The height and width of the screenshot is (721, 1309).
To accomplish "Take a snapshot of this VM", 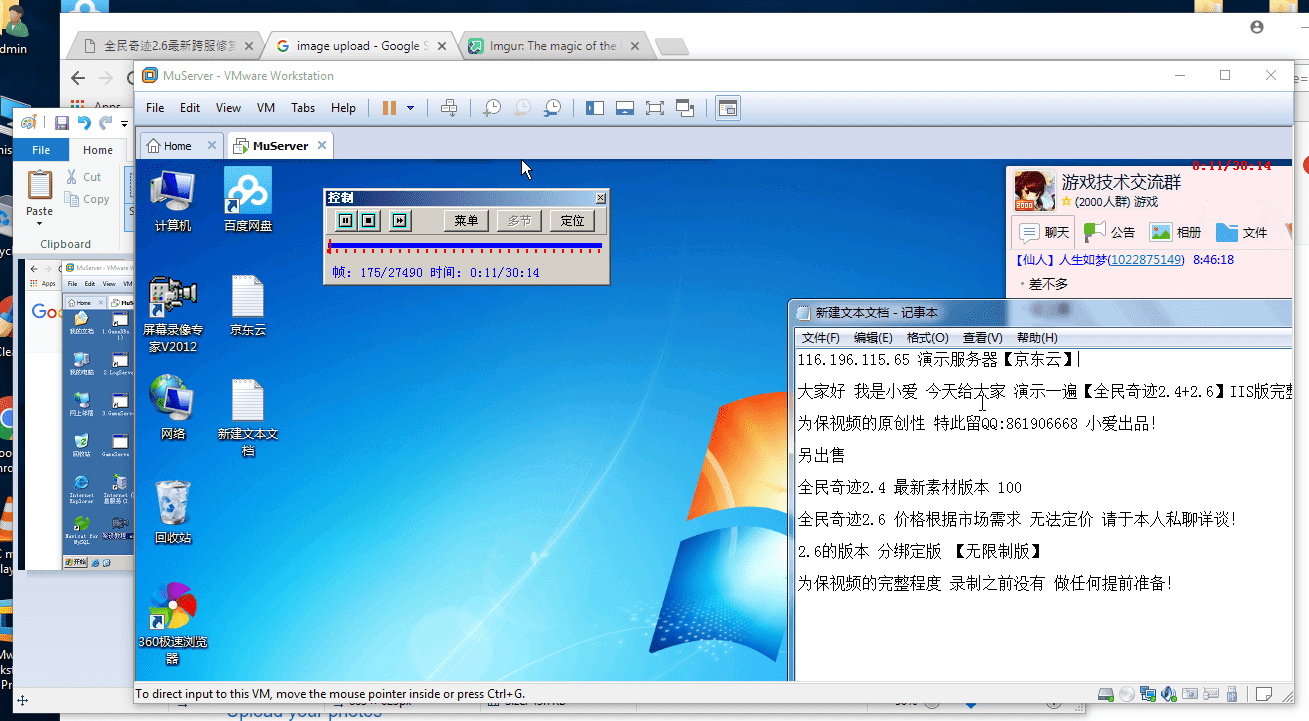I will (x=492, y=108).
